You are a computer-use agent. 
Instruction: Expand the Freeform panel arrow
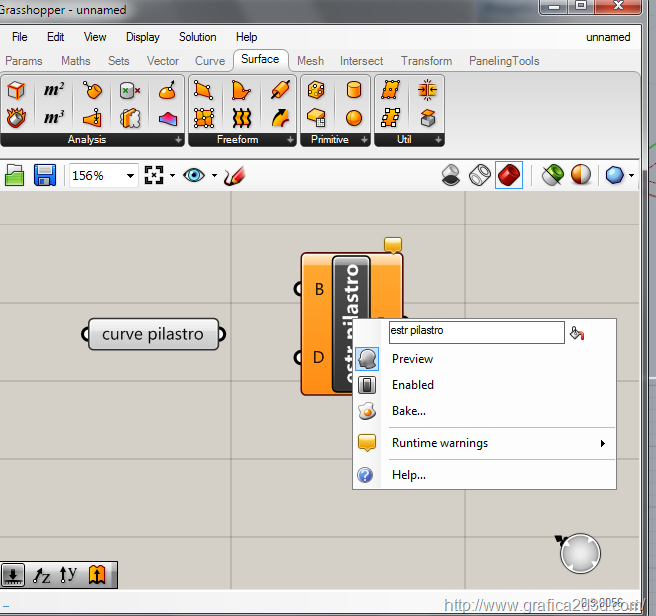(x=291, y=140)
